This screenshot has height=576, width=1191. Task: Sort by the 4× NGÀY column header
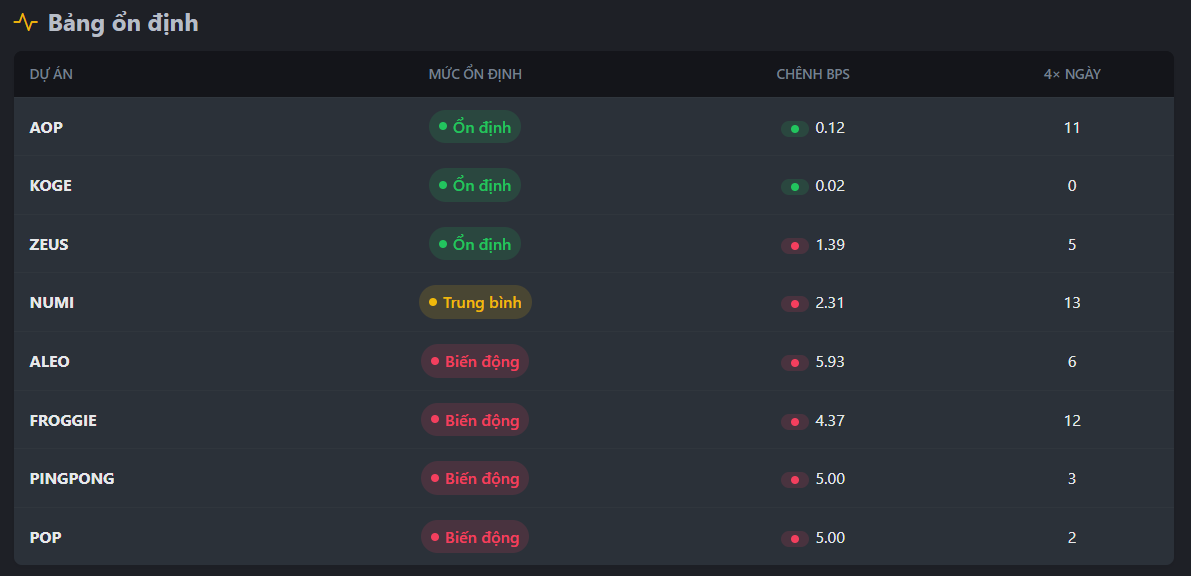(x=1072, y=74)
